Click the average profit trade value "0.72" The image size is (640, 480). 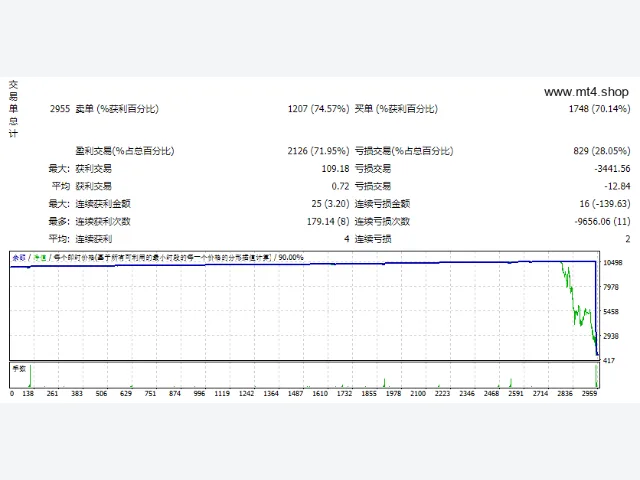point(340,186)
